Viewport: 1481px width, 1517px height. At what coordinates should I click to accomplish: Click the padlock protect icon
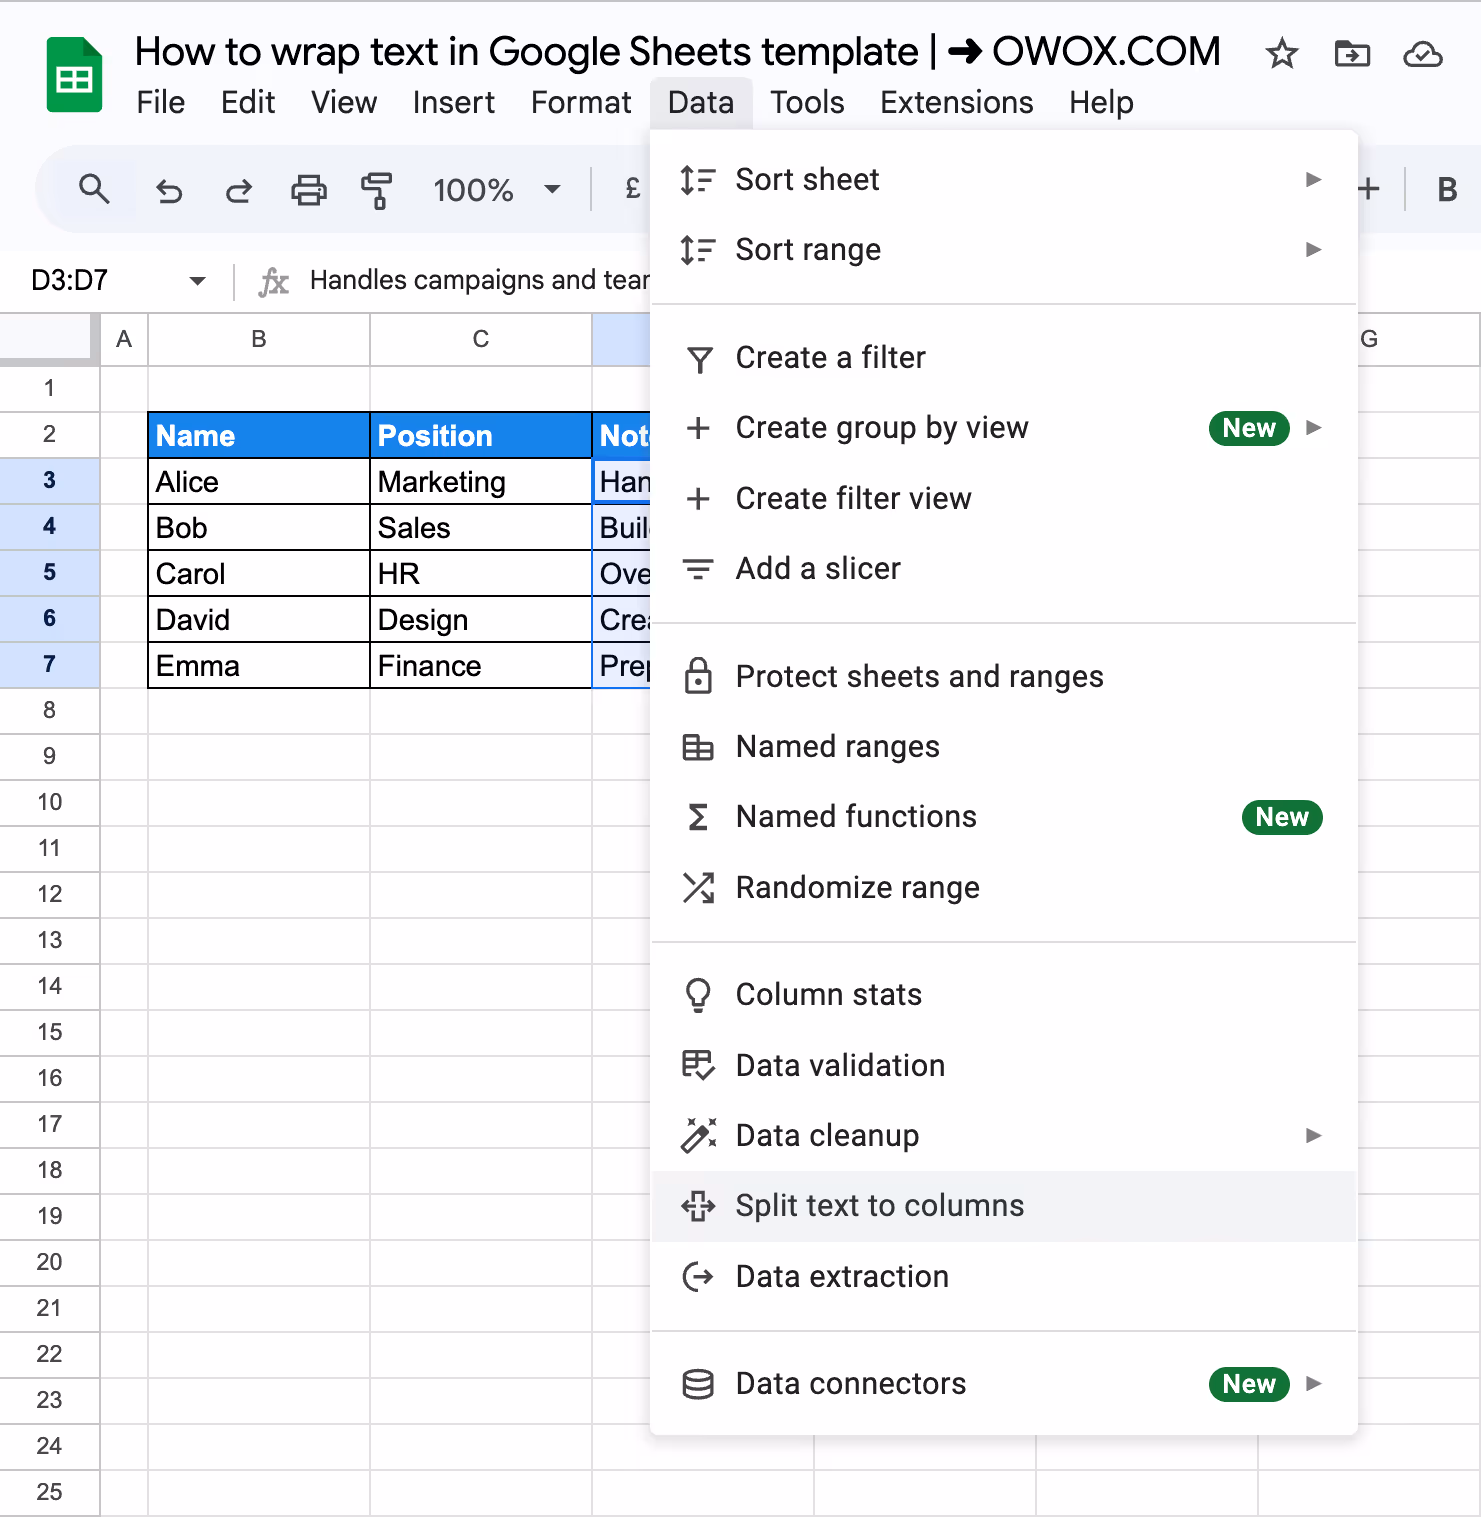698,676
